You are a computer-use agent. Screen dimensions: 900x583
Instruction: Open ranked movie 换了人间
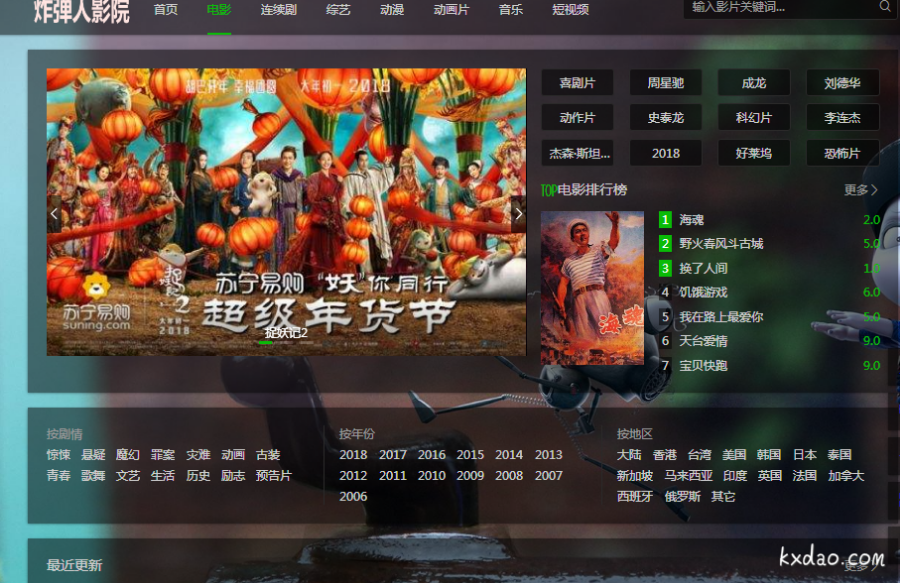[x=704, y=268]
